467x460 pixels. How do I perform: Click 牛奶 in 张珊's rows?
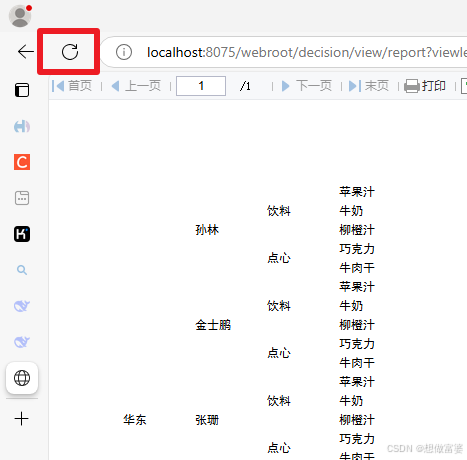[351, 401]
